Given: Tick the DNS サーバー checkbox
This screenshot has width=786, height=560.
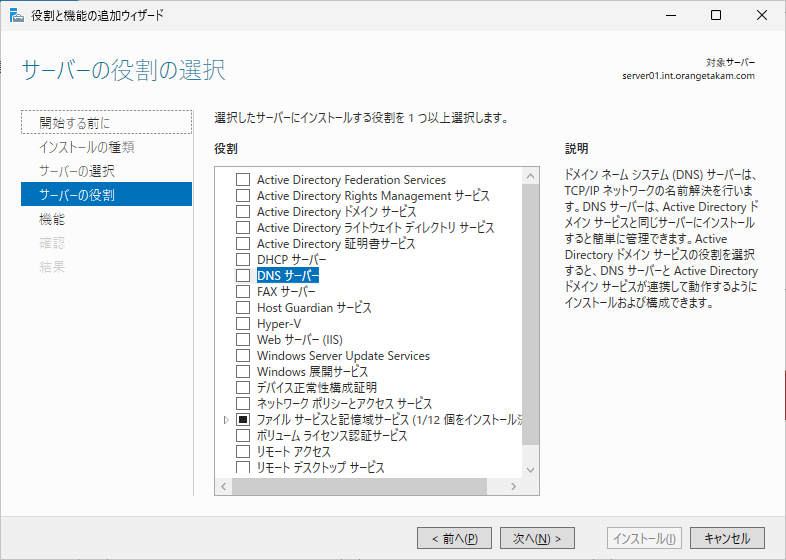Looking at the screenshot, I should point(243,276).
